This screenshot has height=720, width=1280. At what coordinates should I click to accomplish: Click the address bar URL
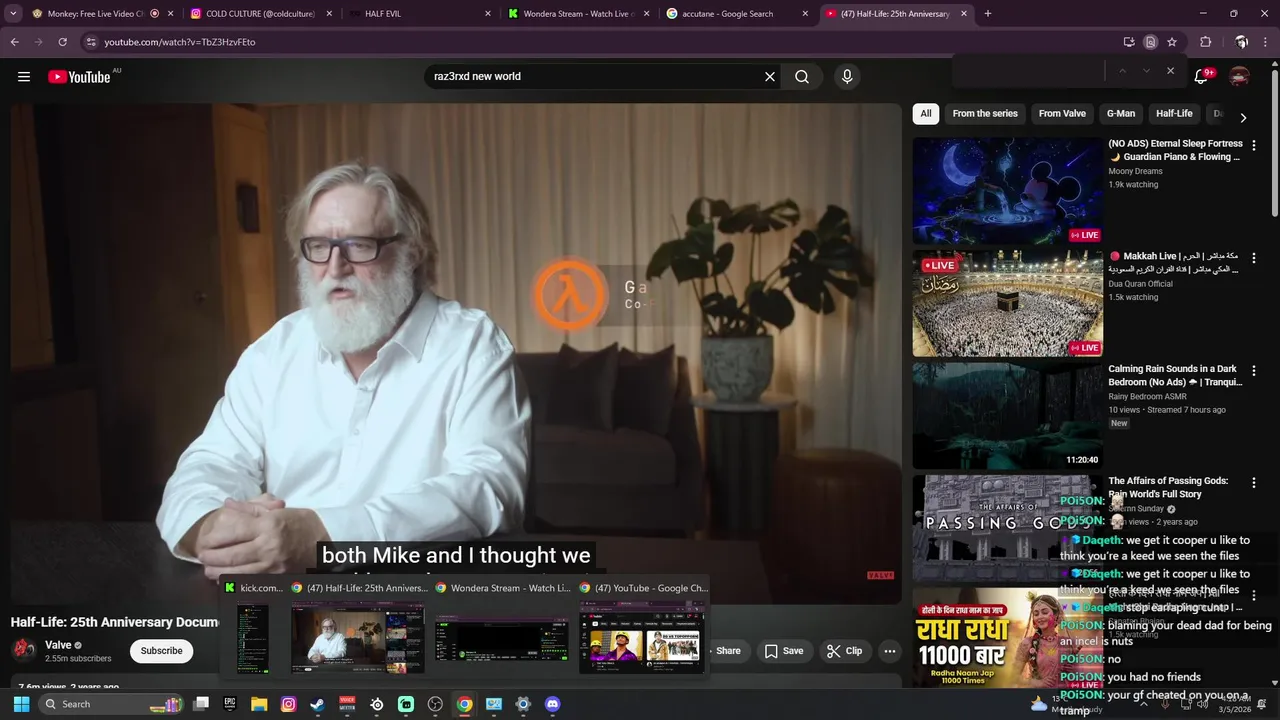180,42
